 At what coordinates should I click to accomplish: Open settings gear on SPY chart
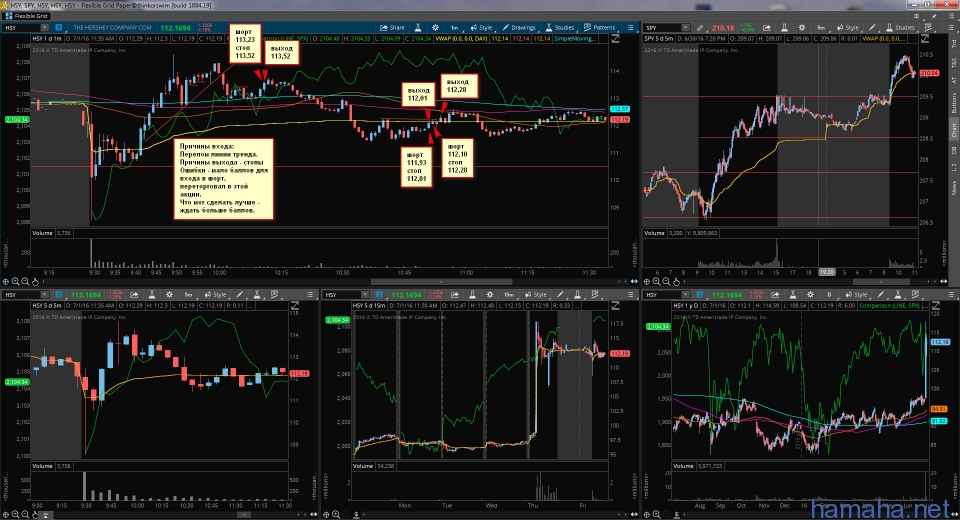[801, 28]
